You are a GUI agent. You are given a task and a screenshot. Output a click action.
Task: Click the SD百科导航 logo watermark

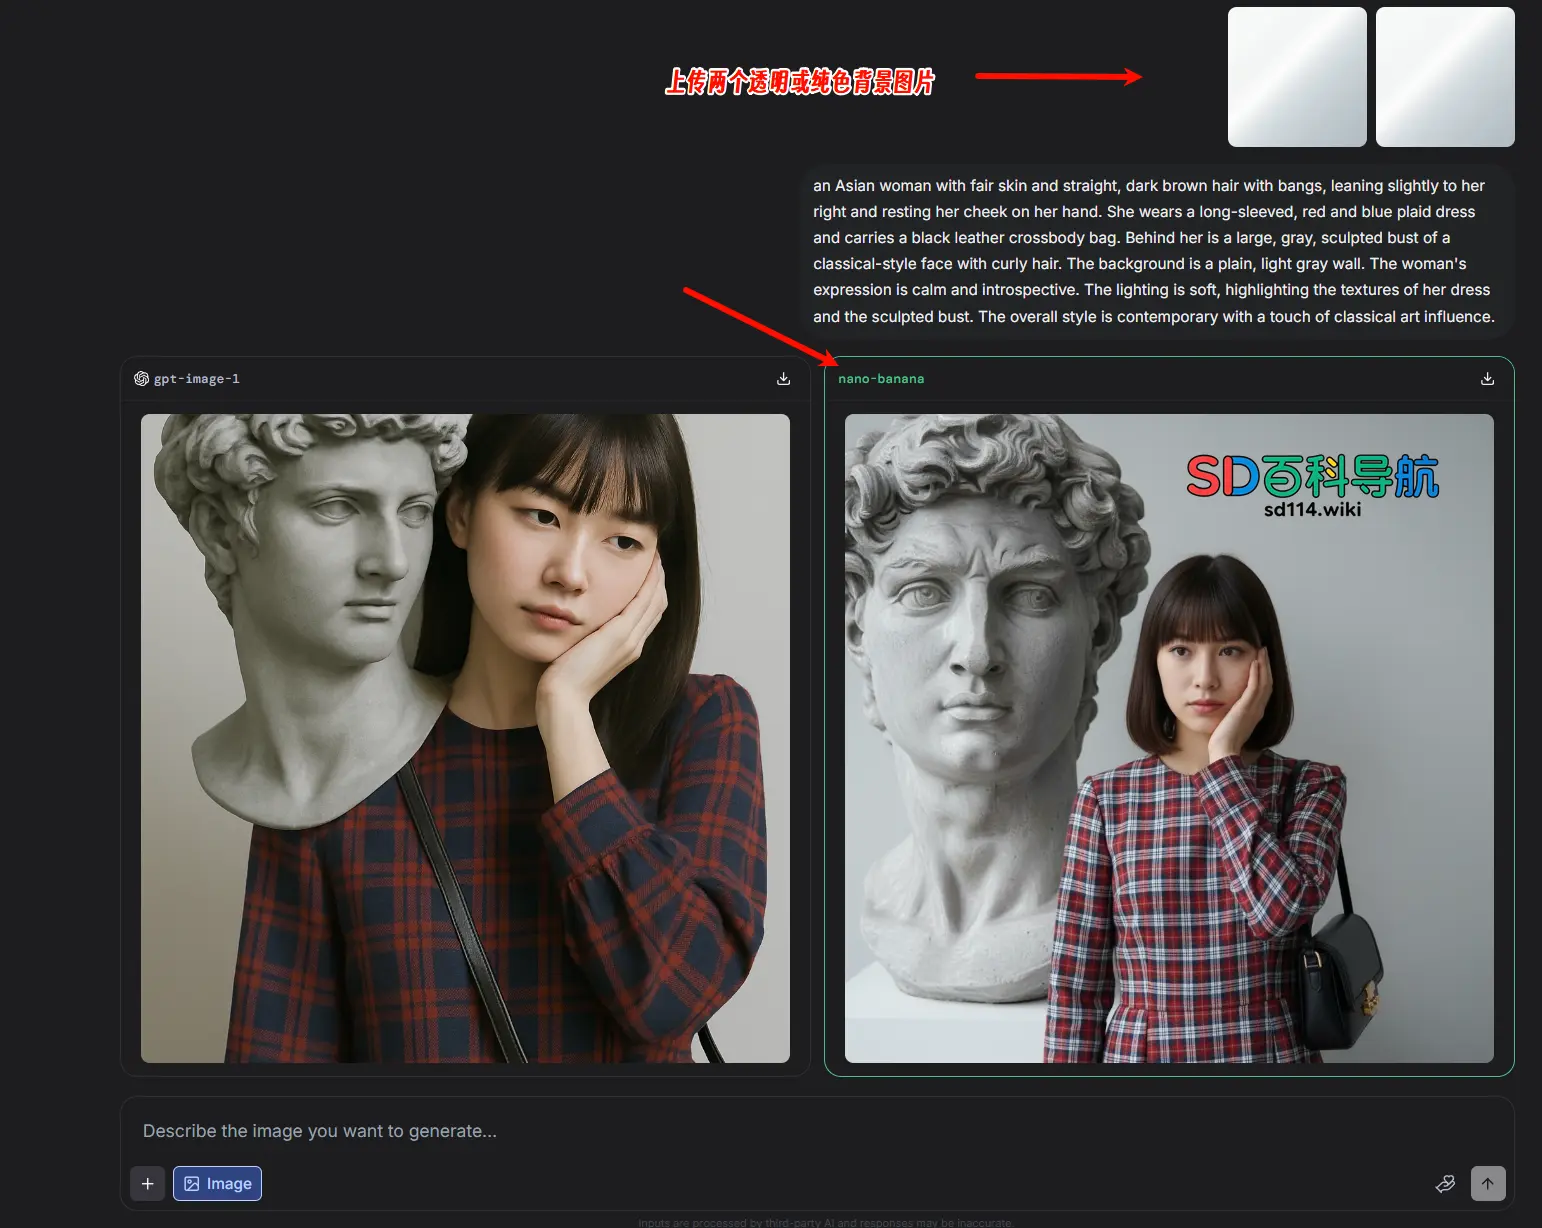click(1312, 477)
